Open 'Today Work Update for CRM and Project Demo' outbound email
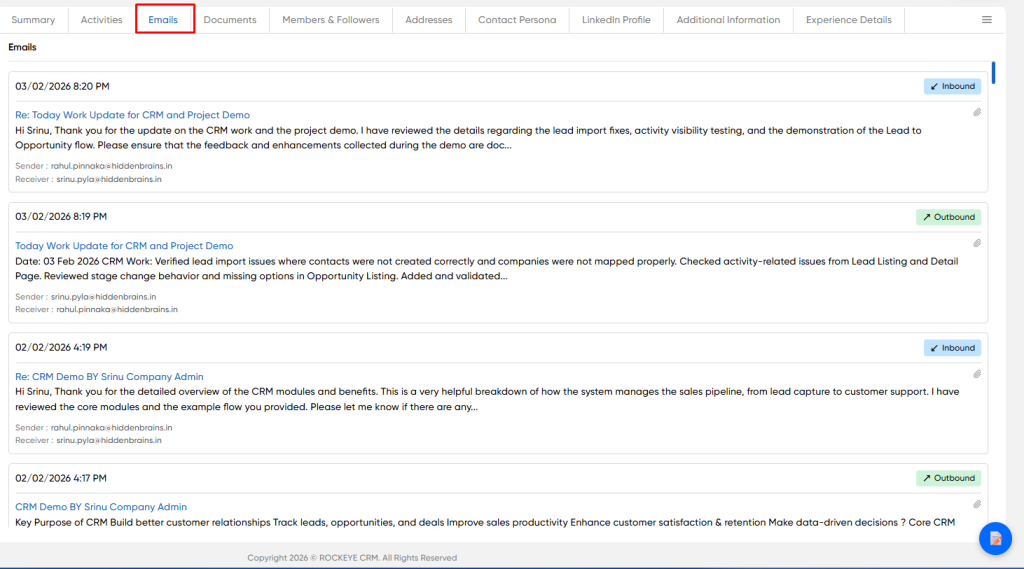Screen dimensions: 1024x569 click(124, 246)
